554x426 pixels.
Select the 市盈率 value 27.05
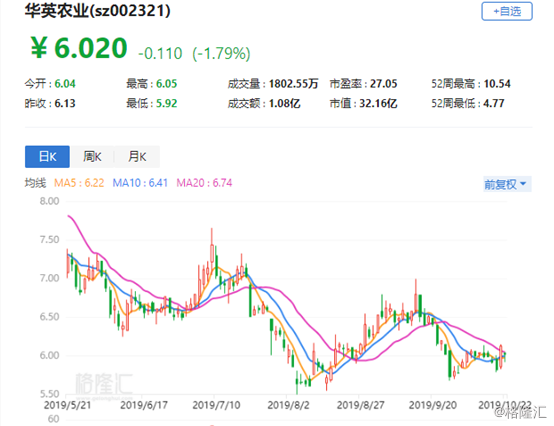pyautogui.click(x=383, y=84)
